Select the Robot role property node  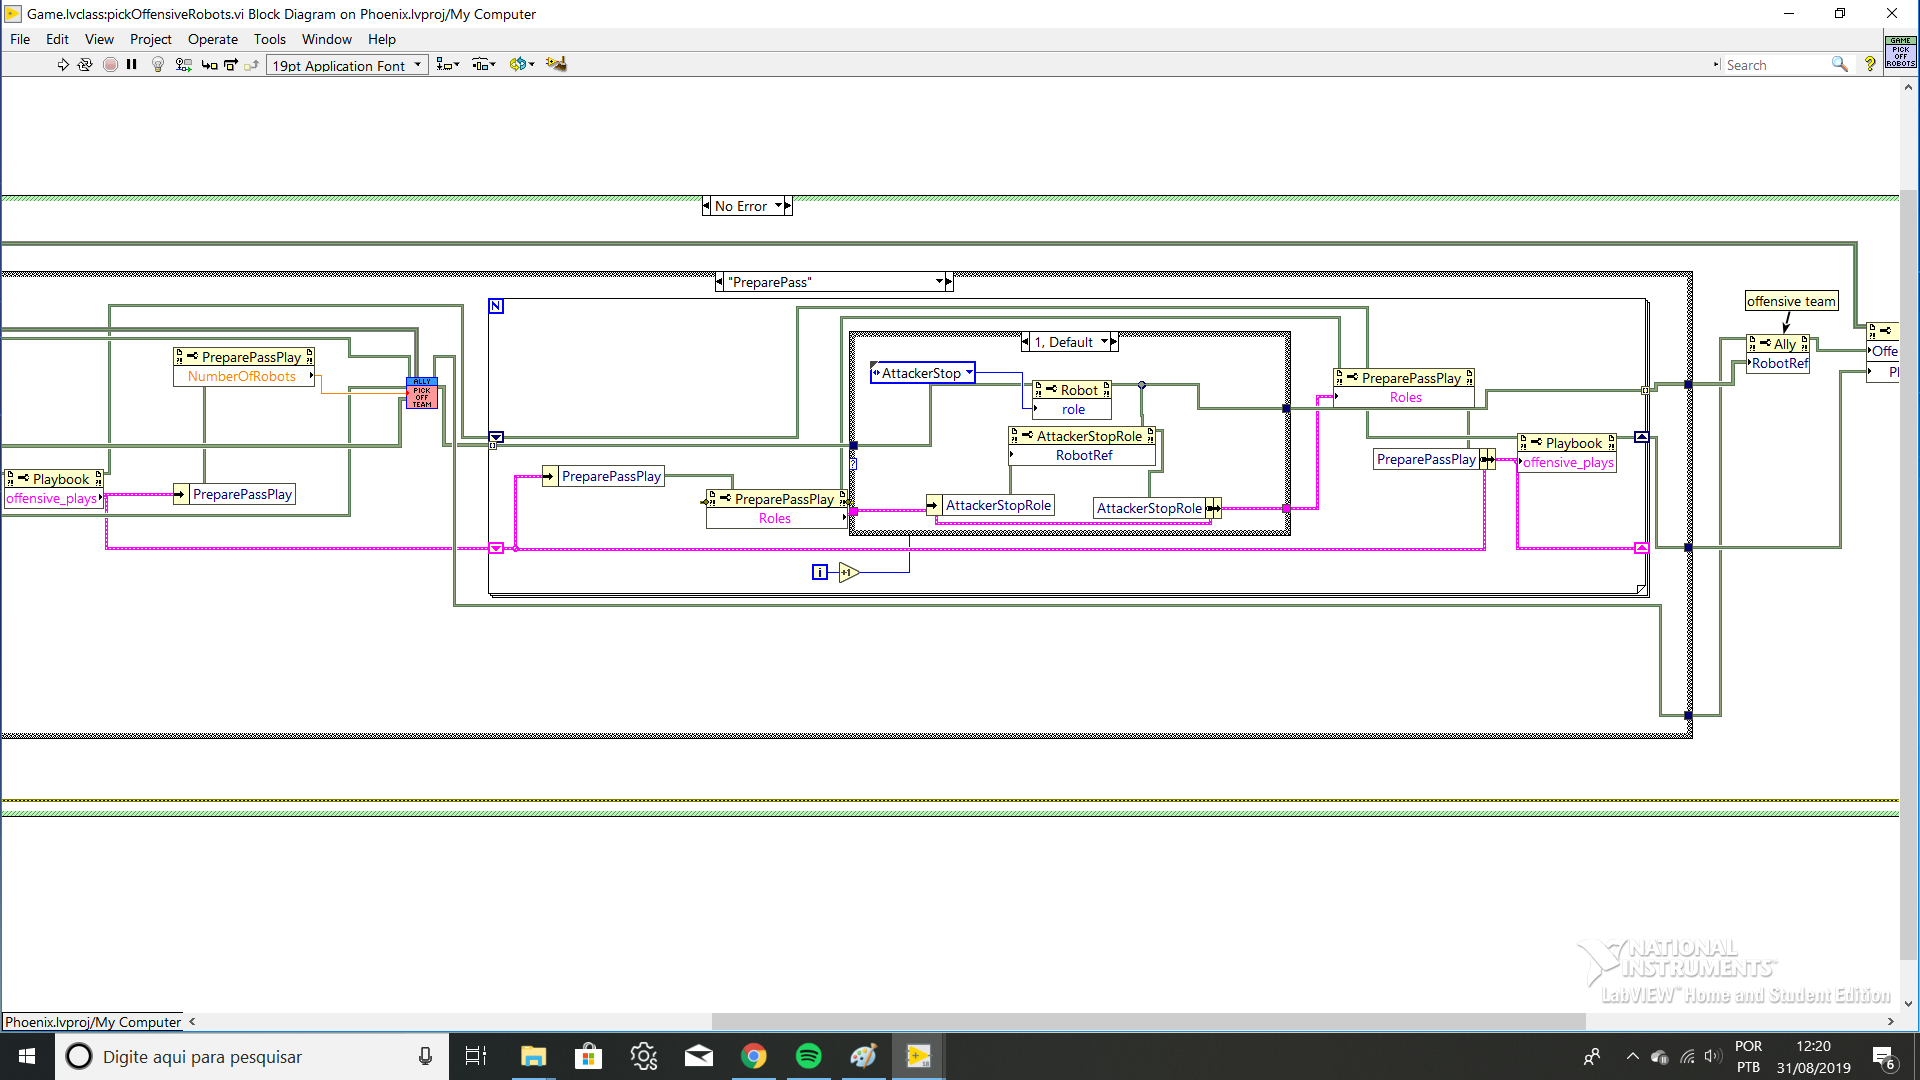(x=1072, y=399)
